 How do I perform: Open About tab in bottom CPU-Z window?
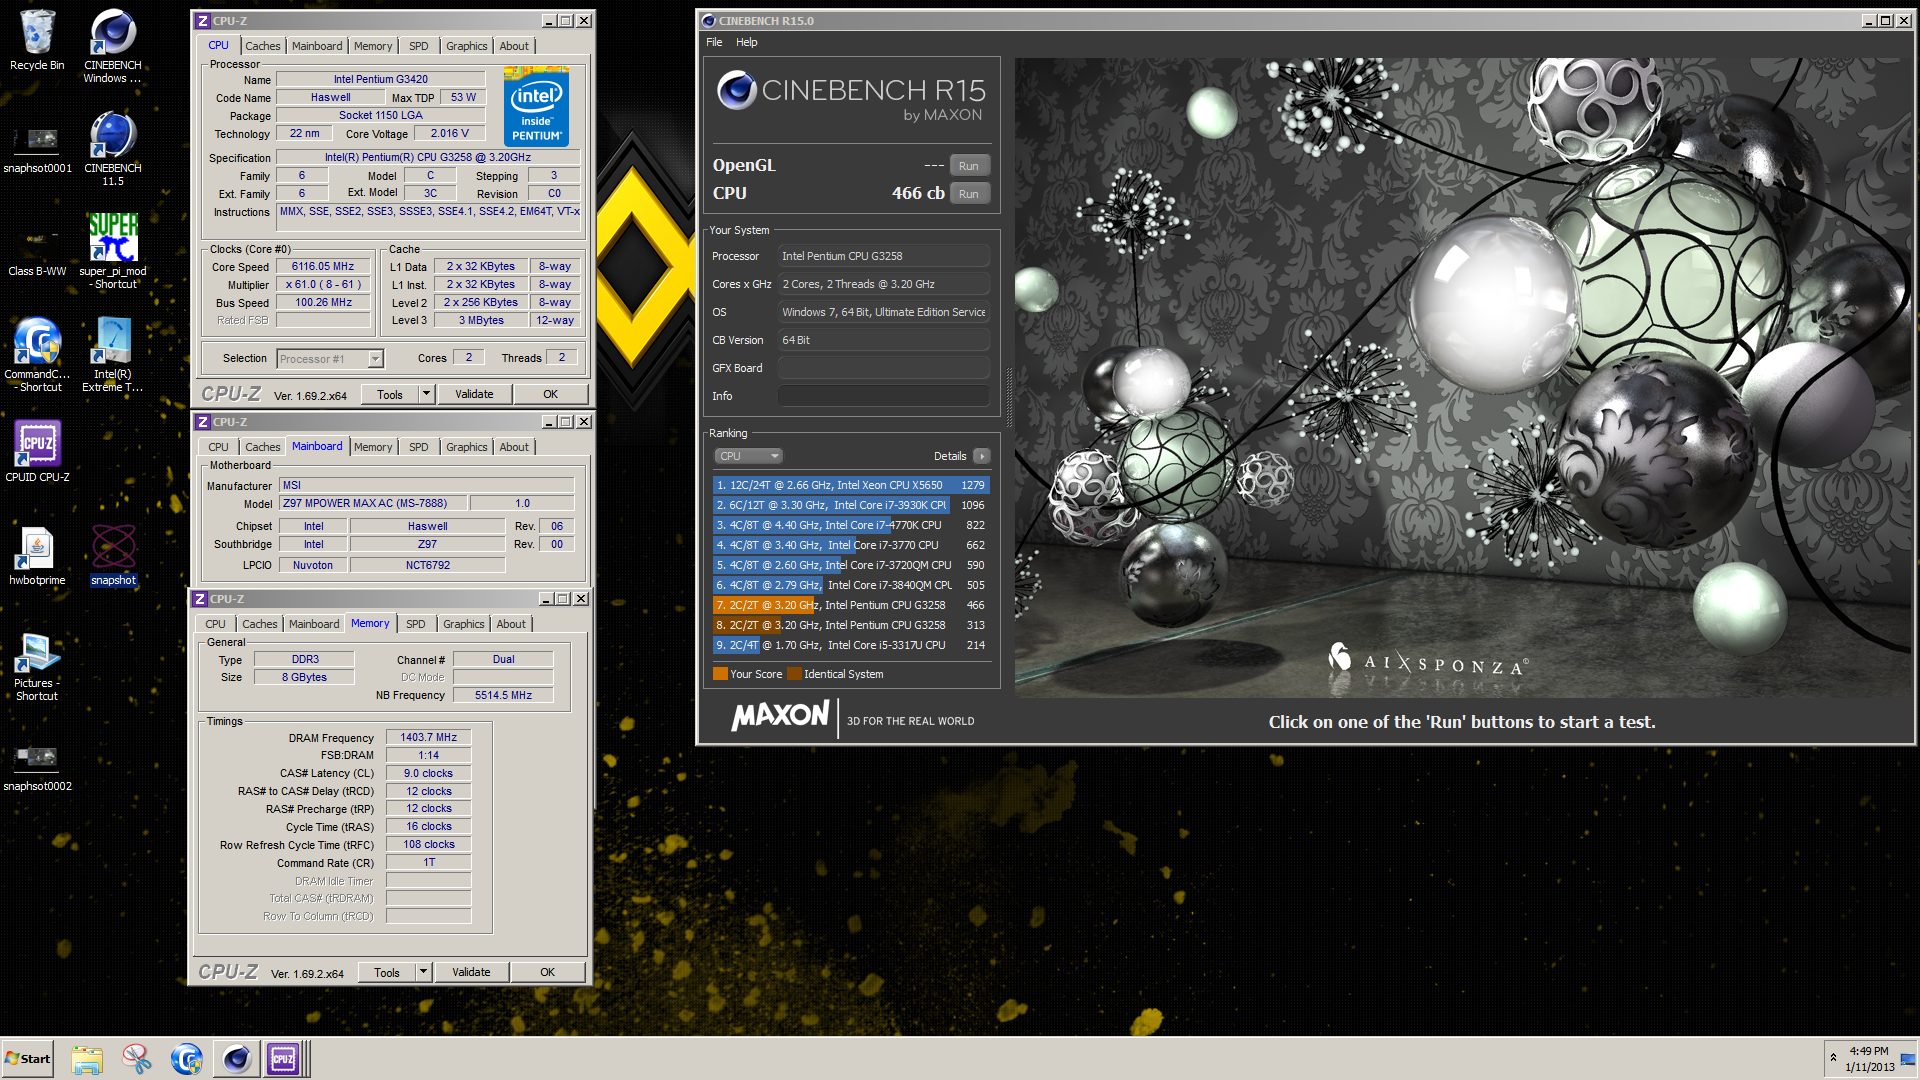click(x=511, y=624)
